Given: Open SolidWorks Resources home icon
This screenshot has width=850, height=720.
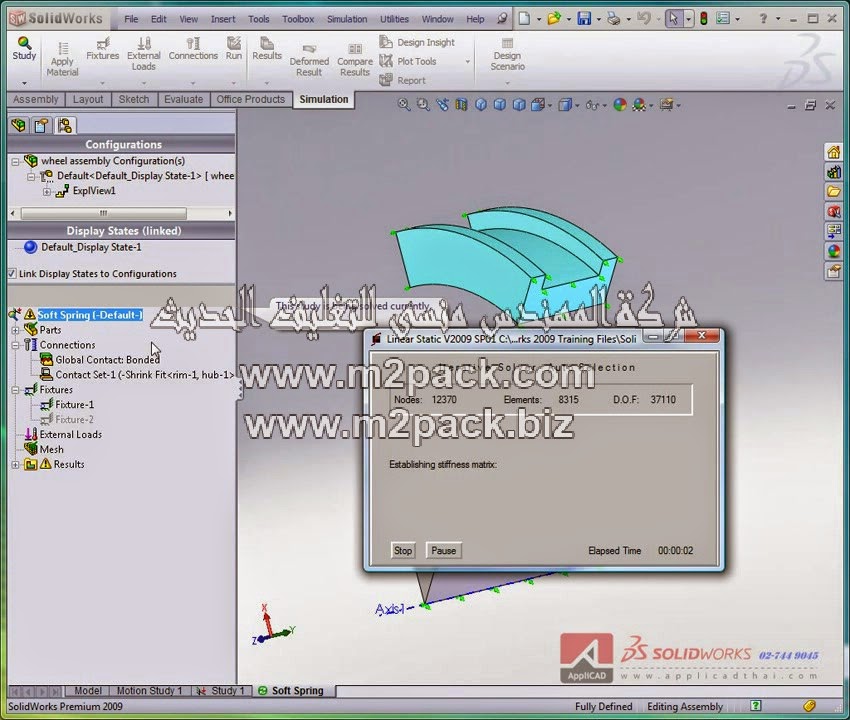Looking at the screenshot, I should (834, 152).
